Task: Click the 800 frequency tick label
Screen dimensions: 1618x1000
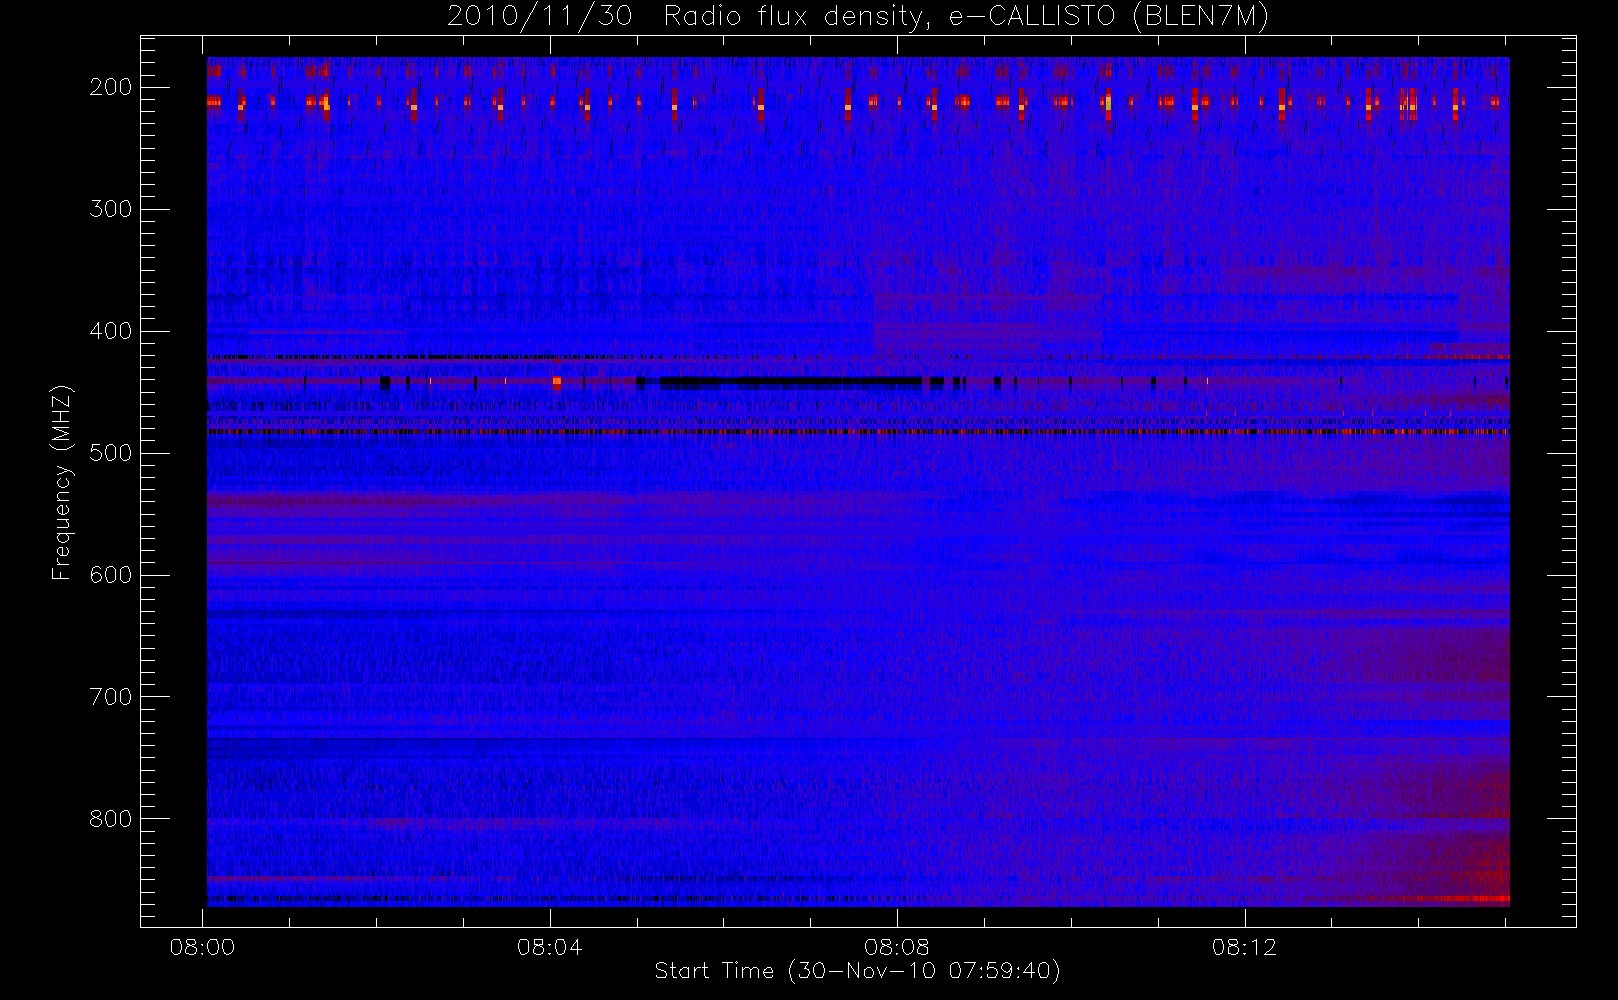Action: point(111,819)
